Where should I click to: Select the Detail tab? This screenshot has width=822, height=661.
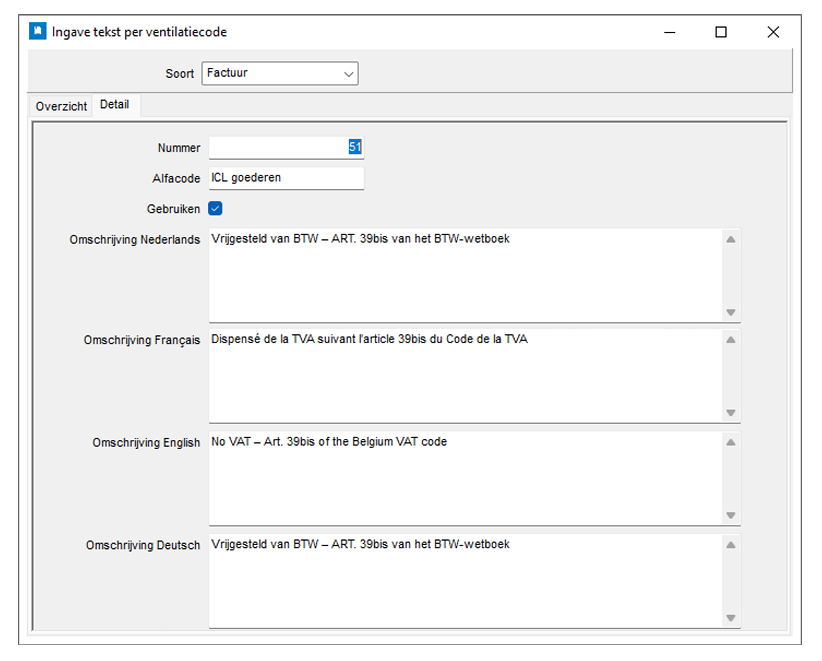tap(115, 104)
